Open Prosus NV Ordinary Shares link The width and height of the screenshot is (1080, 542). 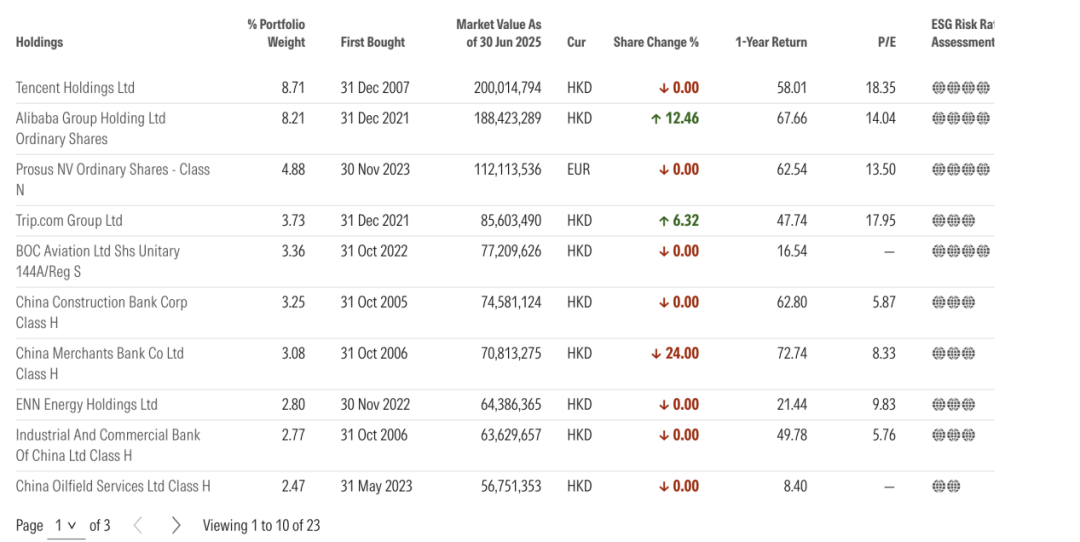point(112,170)
